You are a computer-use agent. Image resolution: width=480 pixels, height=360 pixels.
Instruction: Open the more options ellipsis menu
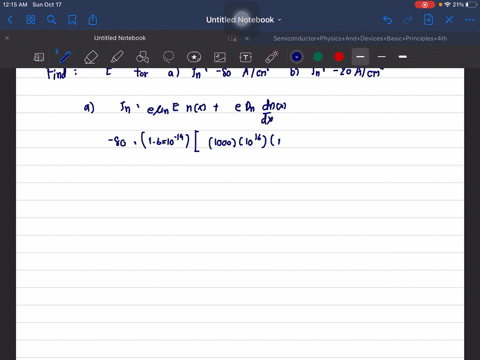point(470,20)
